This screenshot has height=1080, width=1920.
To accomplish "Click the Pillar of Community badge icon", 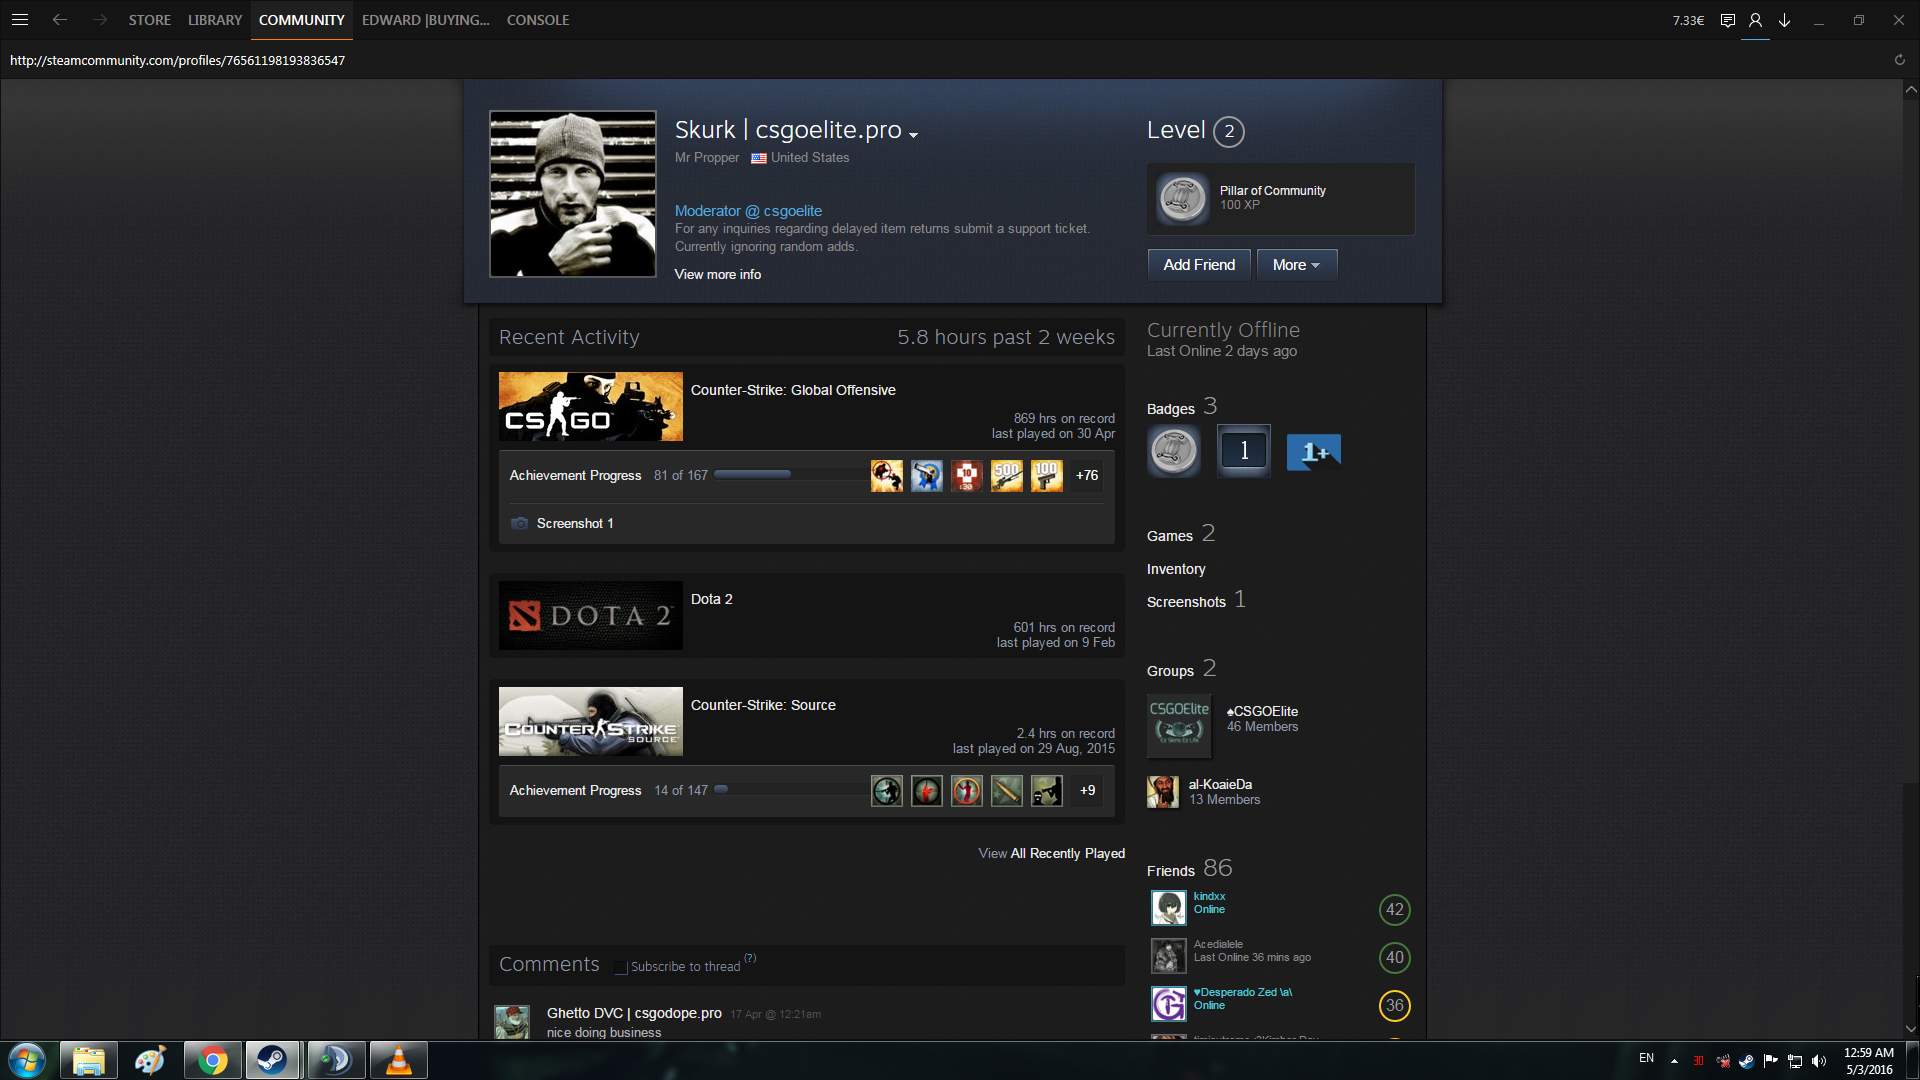I will pos(1182,198).
